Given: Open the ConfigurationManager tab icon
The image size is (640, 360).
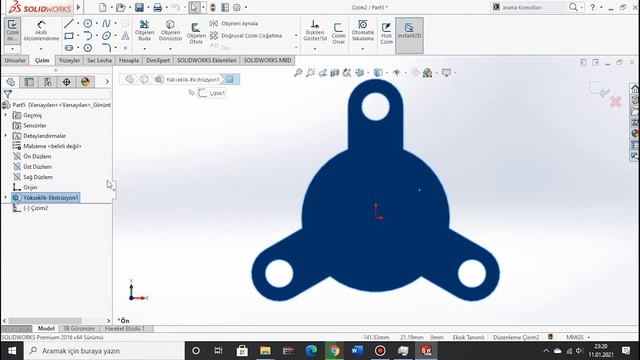Looking at the screenshot, I should [x=48, y=82].
